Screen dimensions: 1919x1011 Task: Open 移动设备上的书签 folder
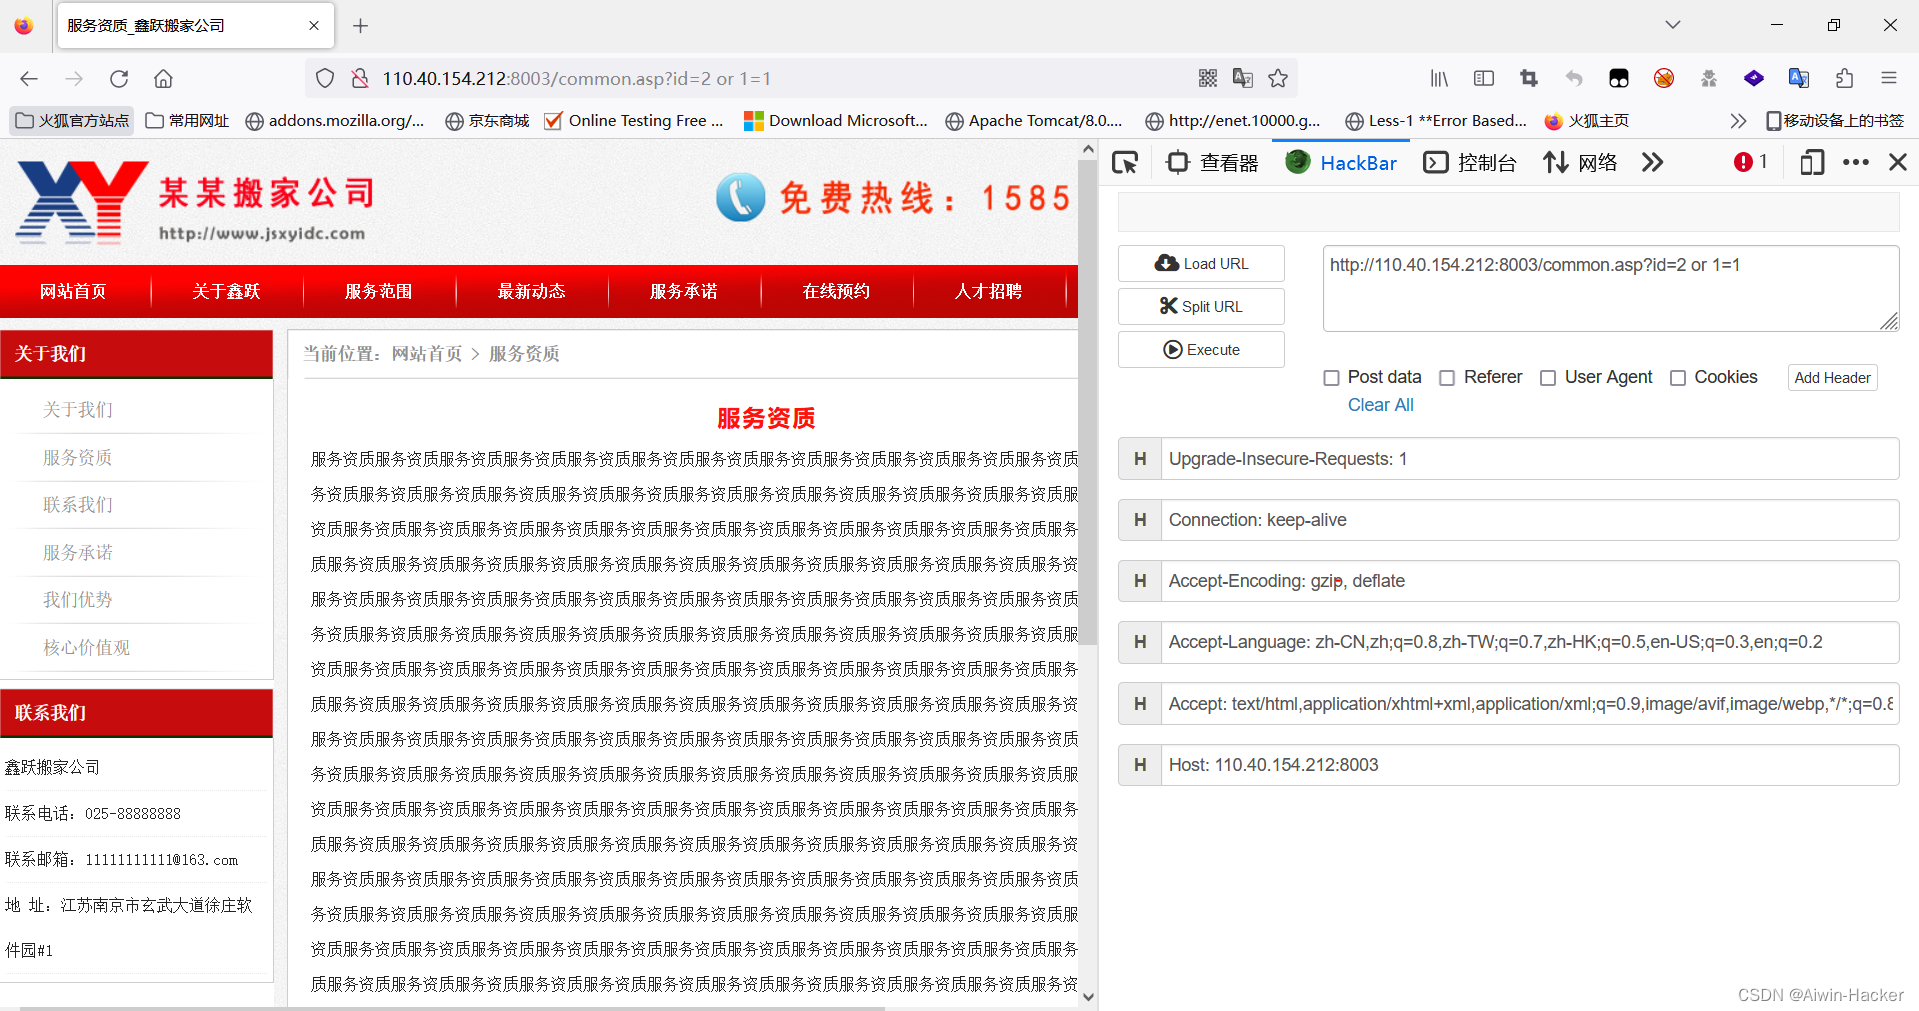coord(1834,121)
